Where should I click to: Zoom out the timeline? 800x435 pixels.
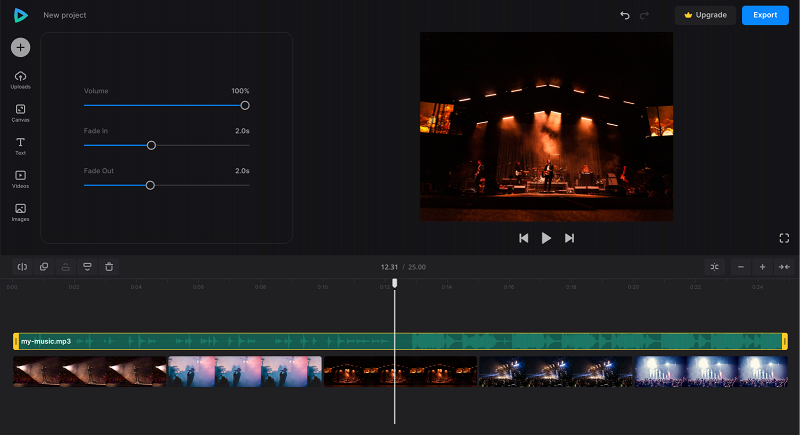(741, 267)
